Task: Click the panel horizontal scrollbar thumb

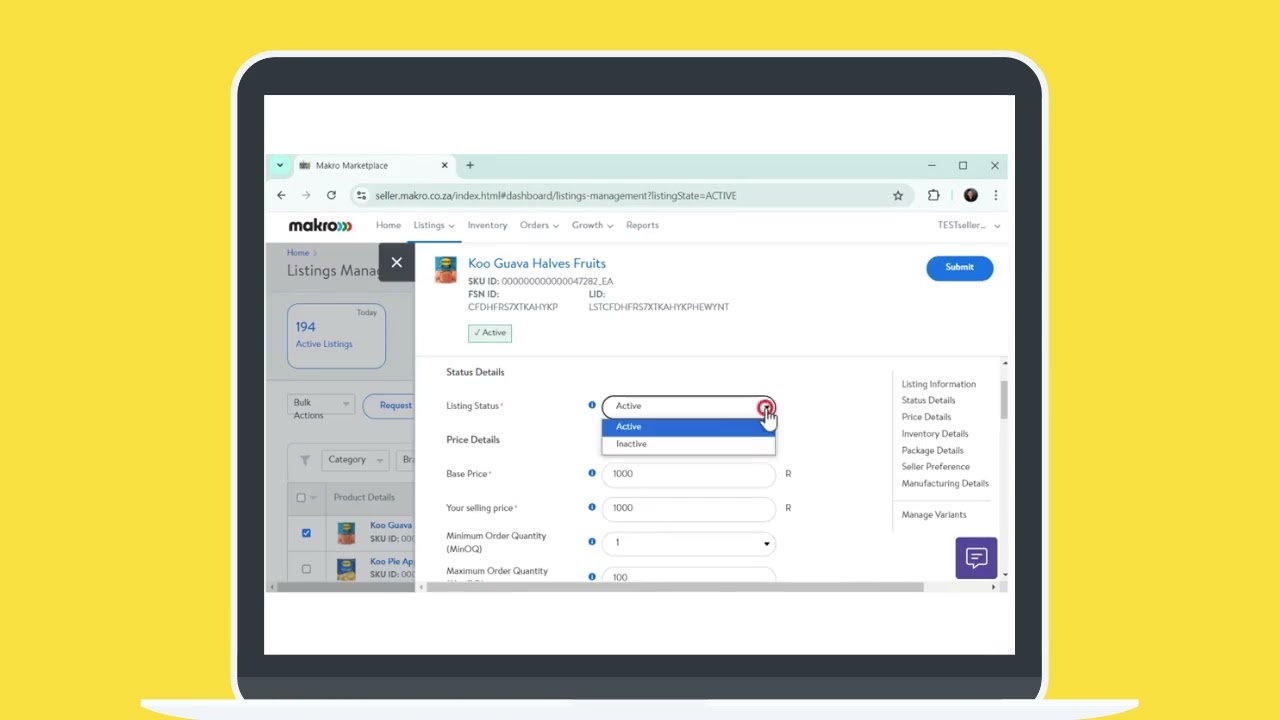Action: 674,587
